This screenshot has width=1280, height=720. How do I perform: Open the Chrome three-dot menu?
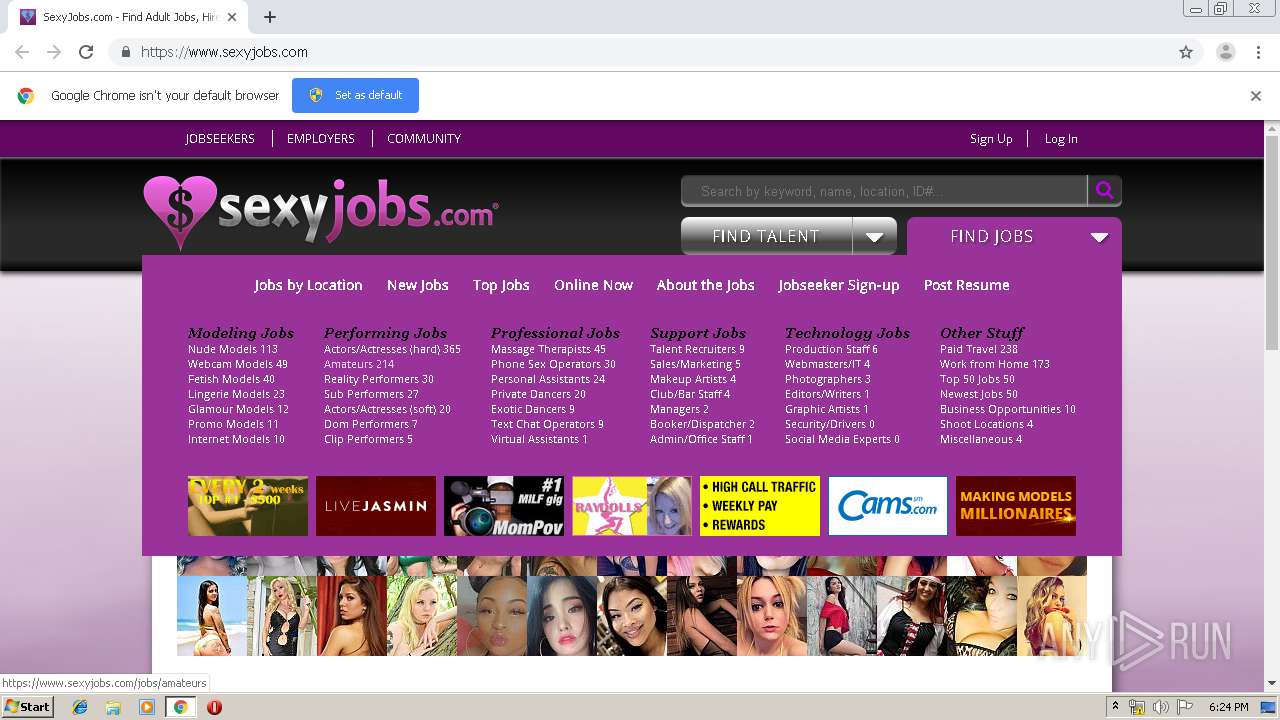[1258, 52]
